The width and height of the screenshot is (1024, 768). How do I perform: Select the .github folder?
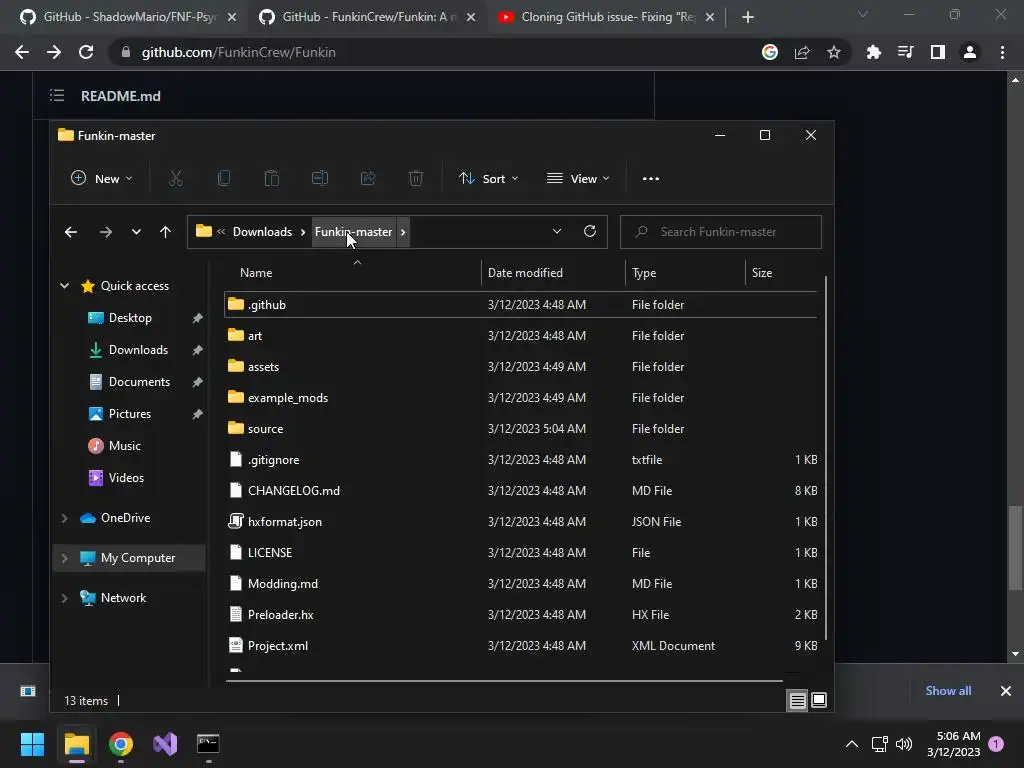tap(520, 304)
